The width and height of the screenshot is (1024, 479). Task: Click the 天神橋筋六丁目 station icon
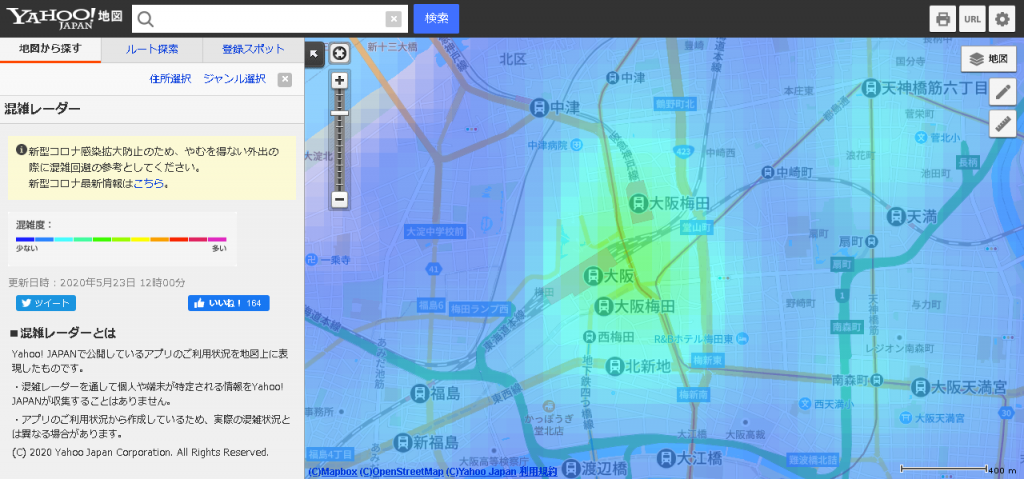[x=871, y=88]
